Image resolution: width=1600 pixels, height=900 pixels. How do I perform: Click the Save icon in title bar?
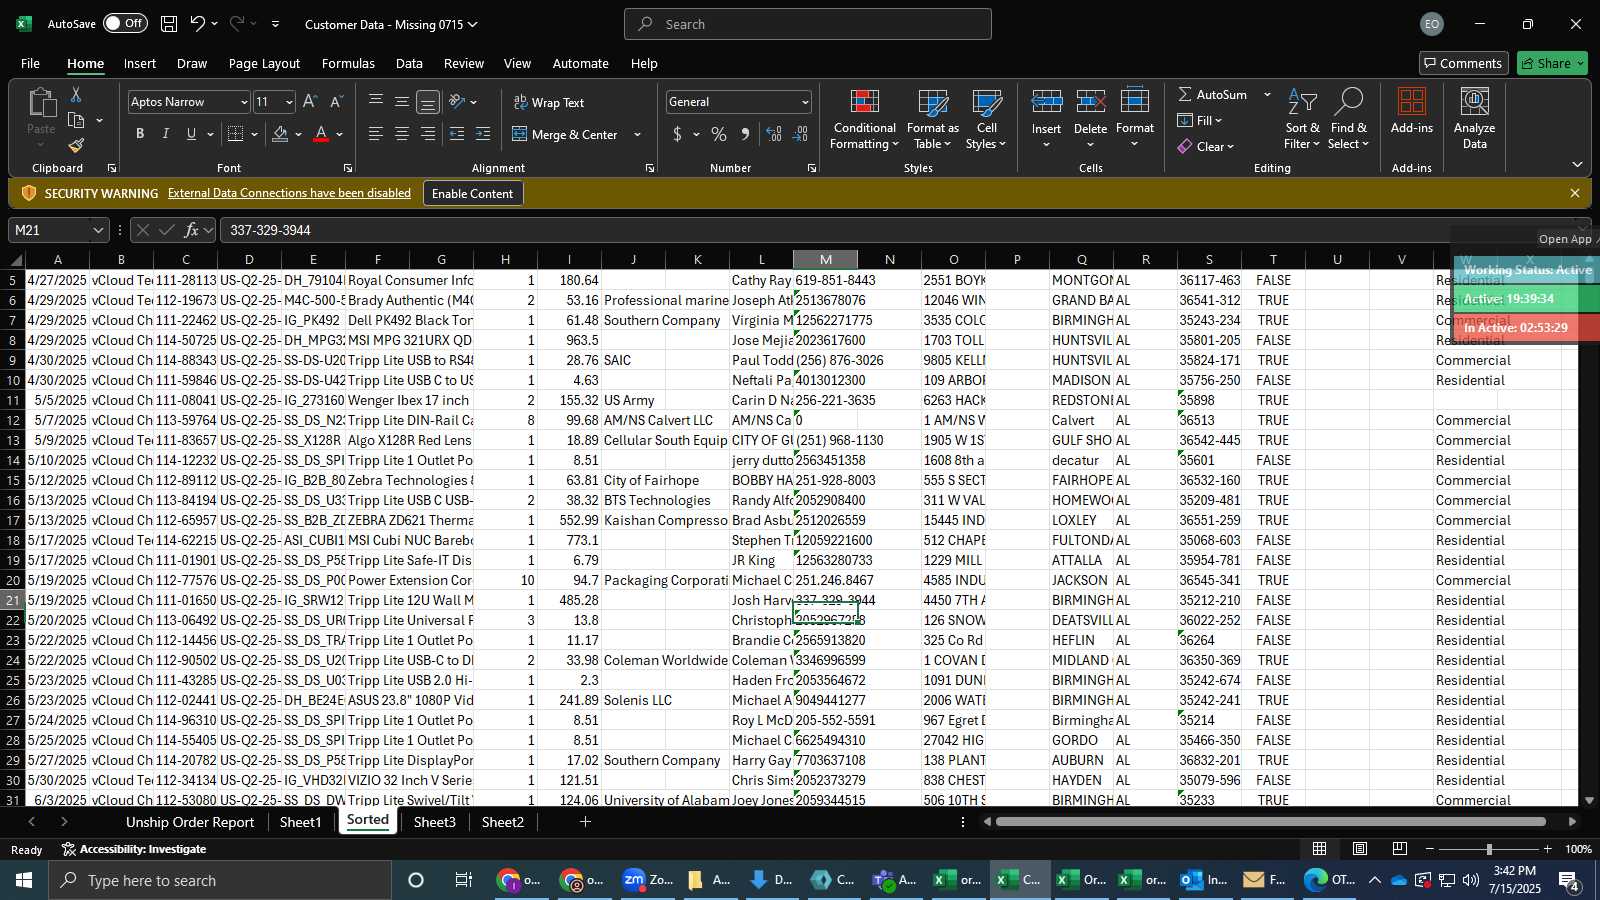pos(169,23)
